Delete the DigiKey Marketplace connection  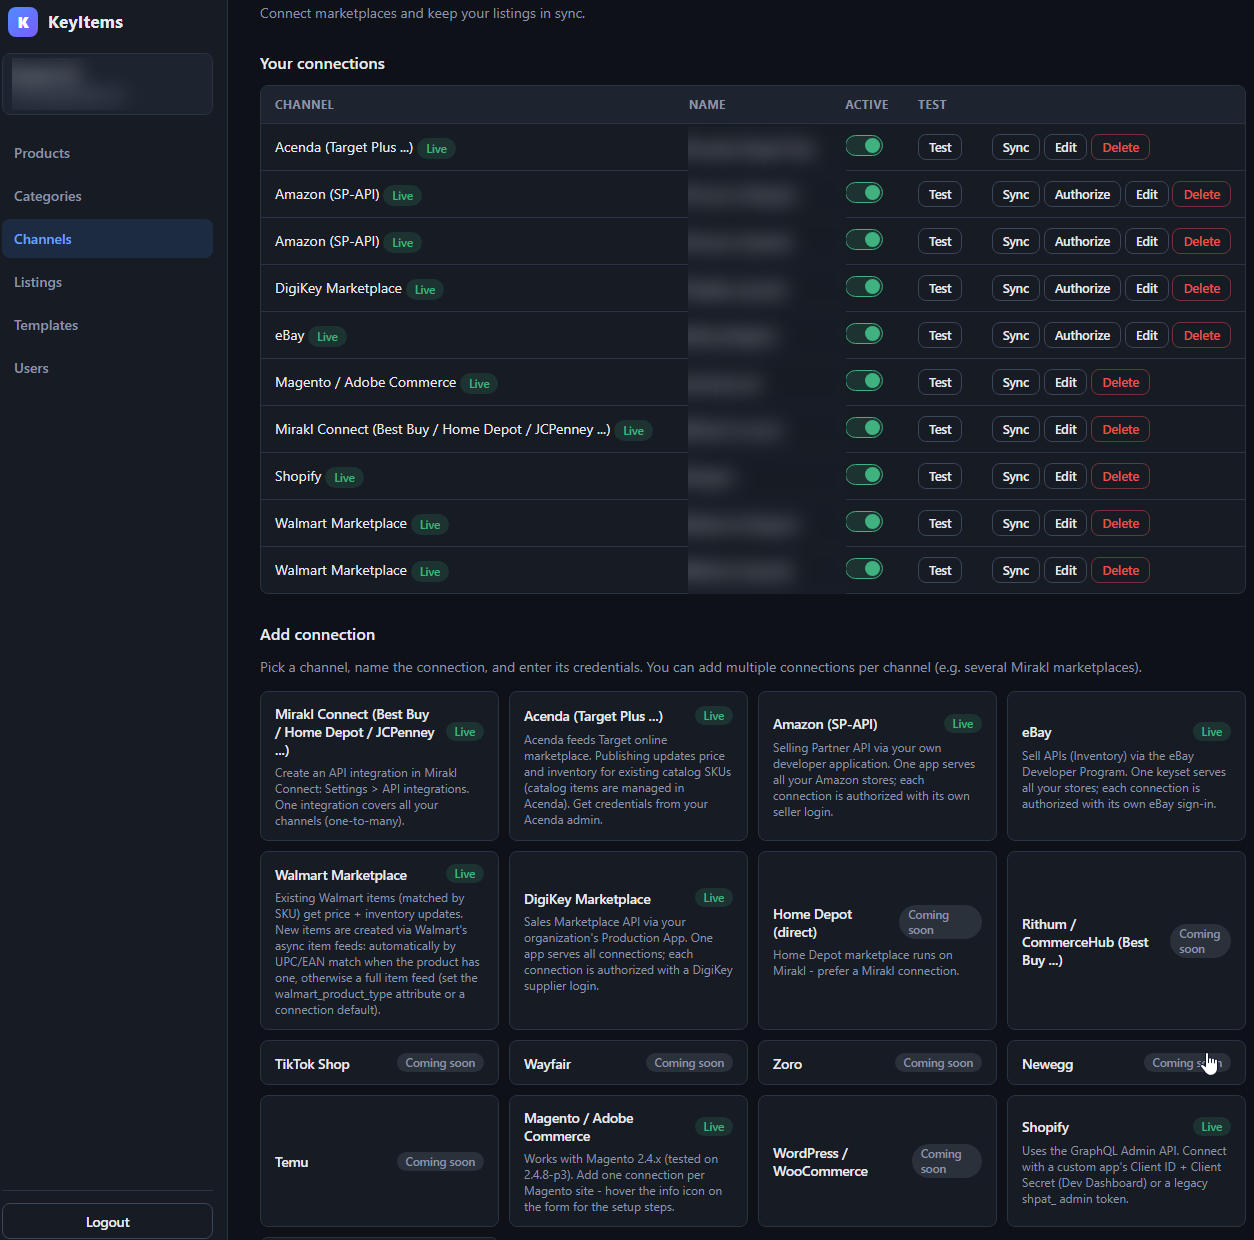click(1202, 288)
